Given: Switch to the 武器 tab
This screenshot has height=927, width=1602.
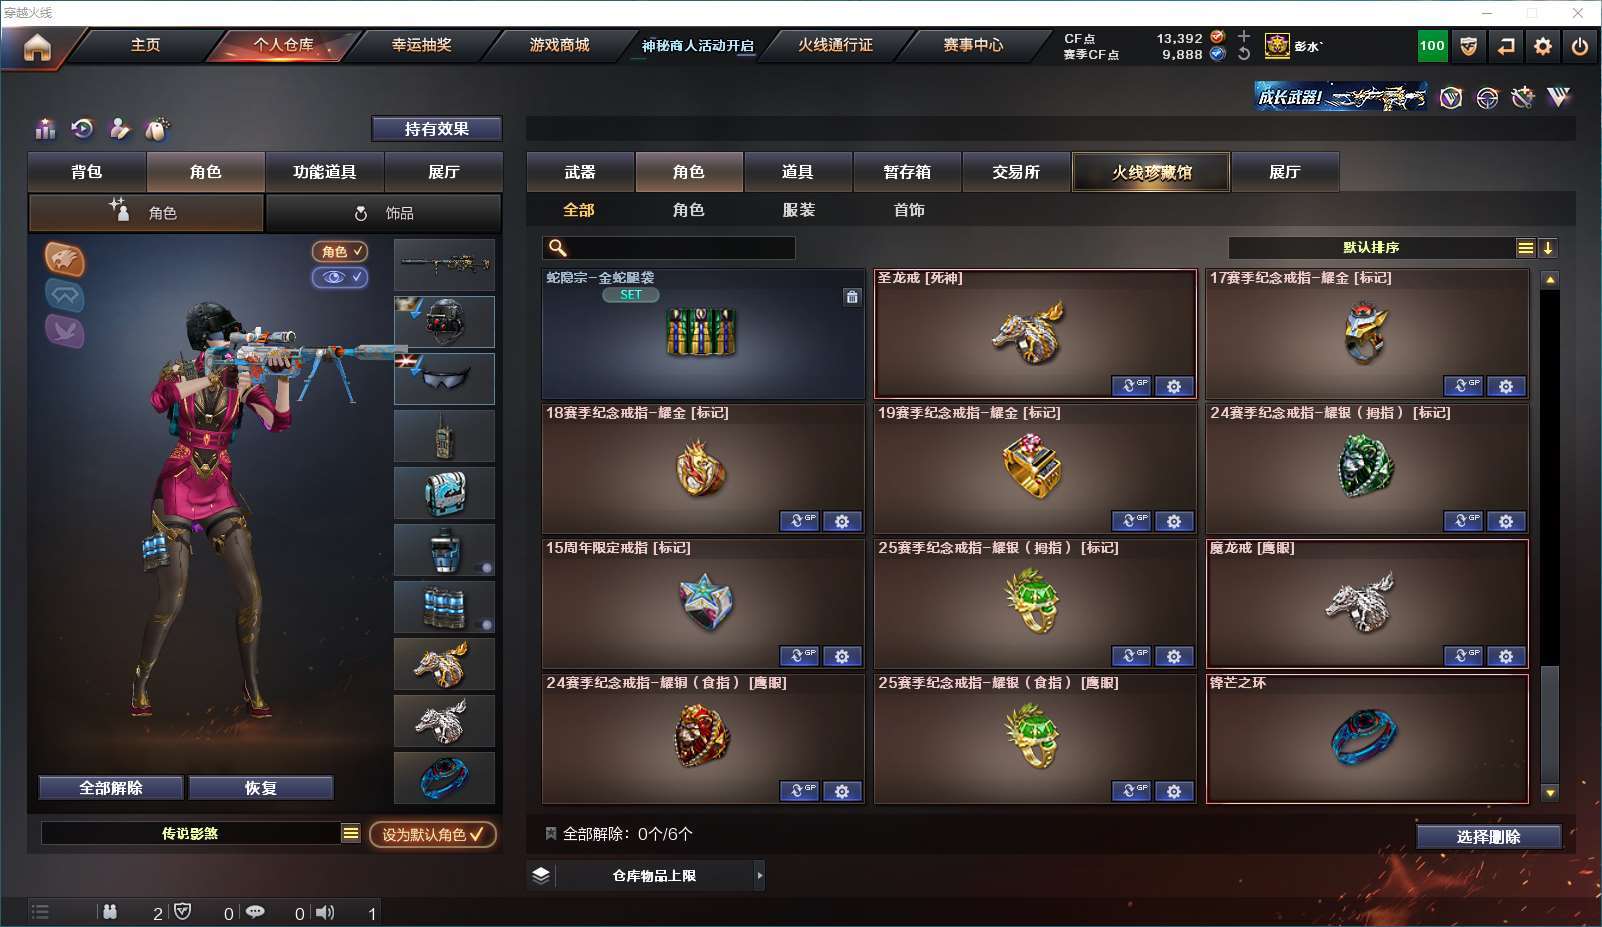Looking at the screenshot, I should coord(580,172).
